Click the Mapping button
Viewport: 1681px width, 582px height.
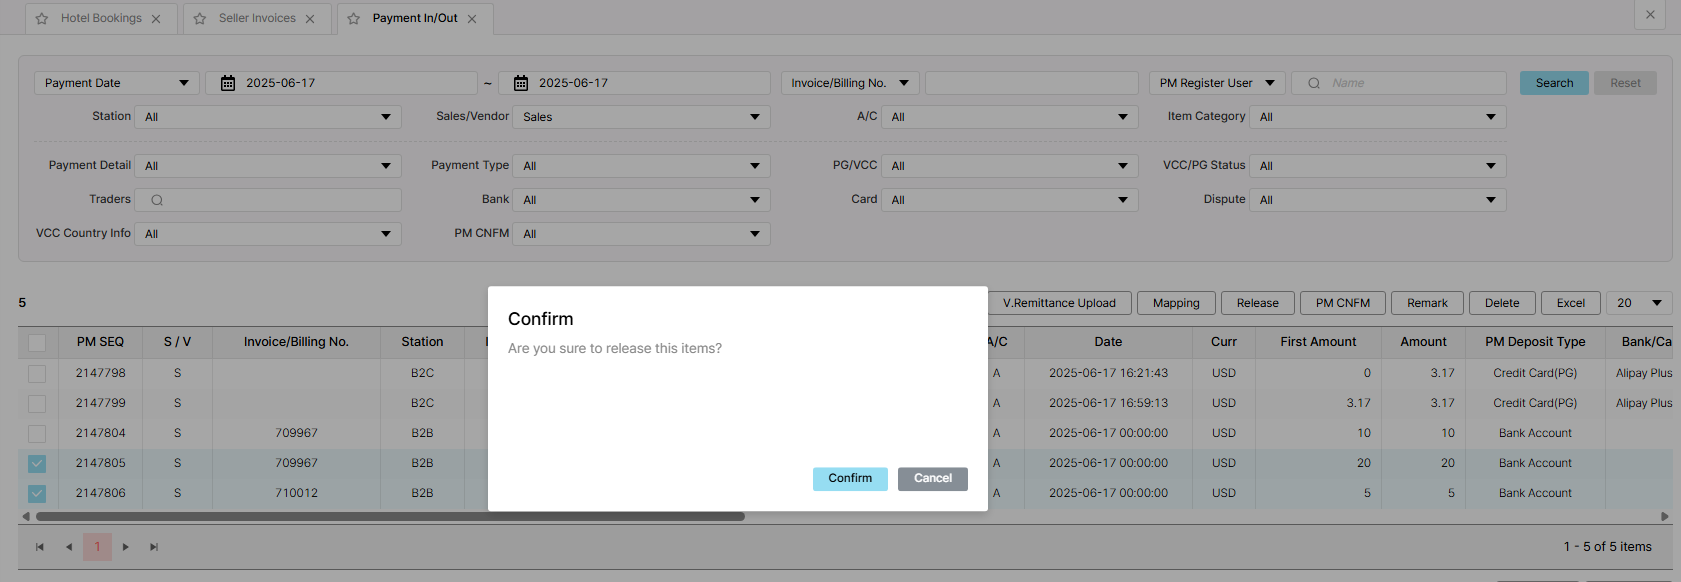point(1176,303)
